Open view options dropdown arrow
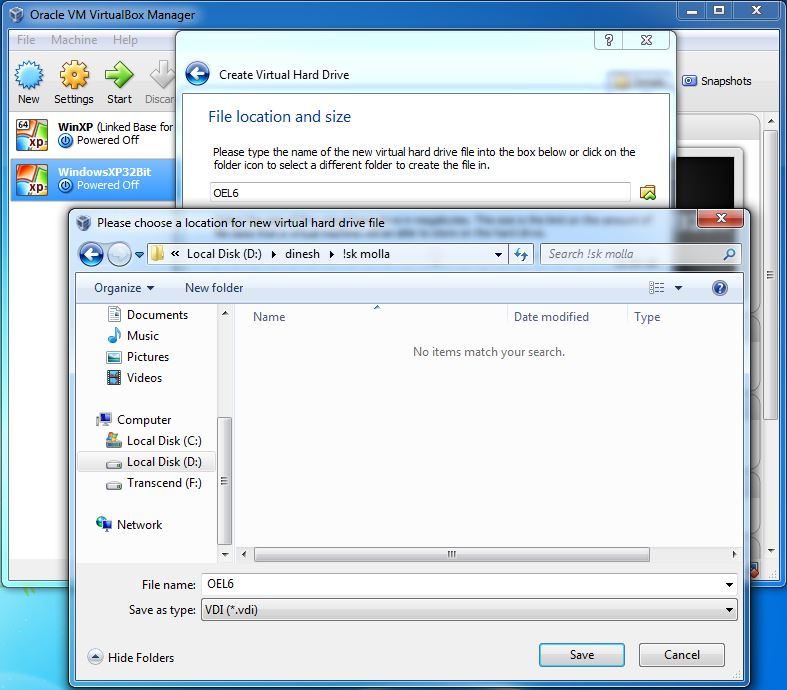This screenshot has width=787, height=690. [x=679, y=288]
